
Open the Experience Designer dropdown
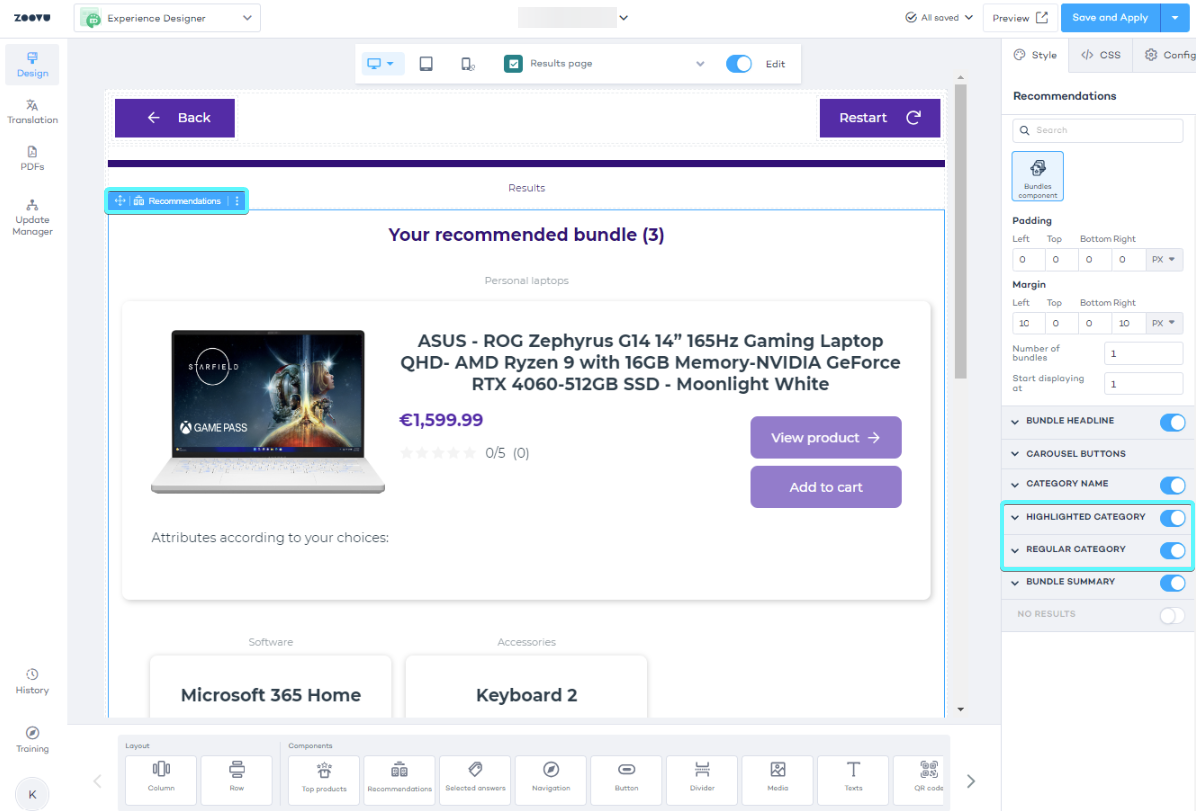pyautogui.click(x=168, y=18)
